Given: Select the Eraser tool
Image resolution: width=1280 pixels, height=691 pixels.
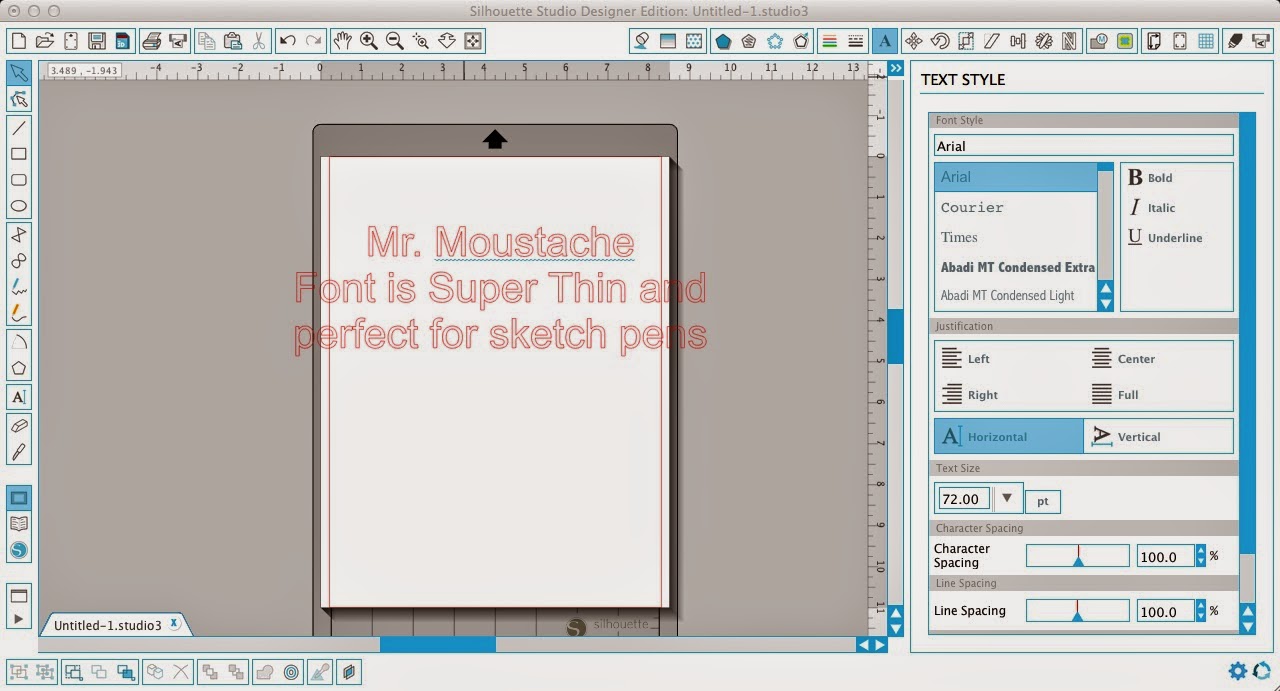Looking at the screenshot, I should [x=18, y=426].
